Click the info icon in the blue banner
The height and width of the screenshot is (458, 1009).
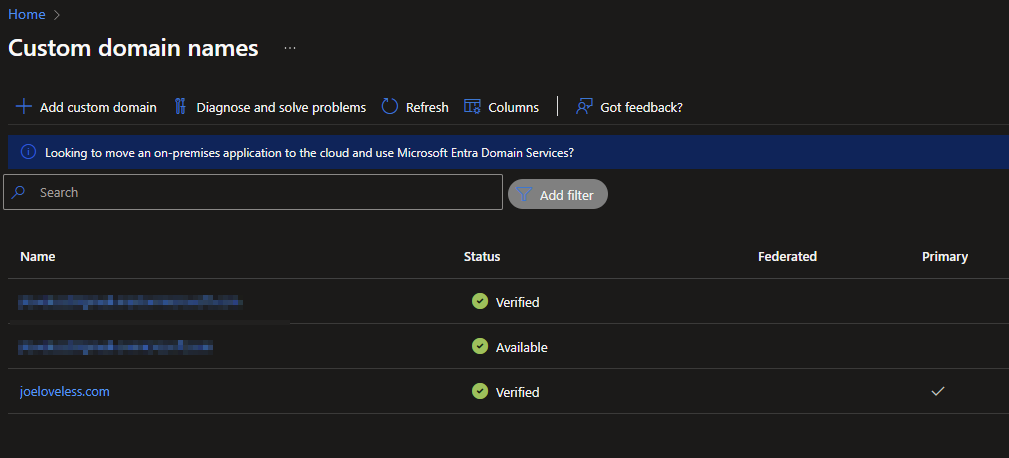pos(28,153)
